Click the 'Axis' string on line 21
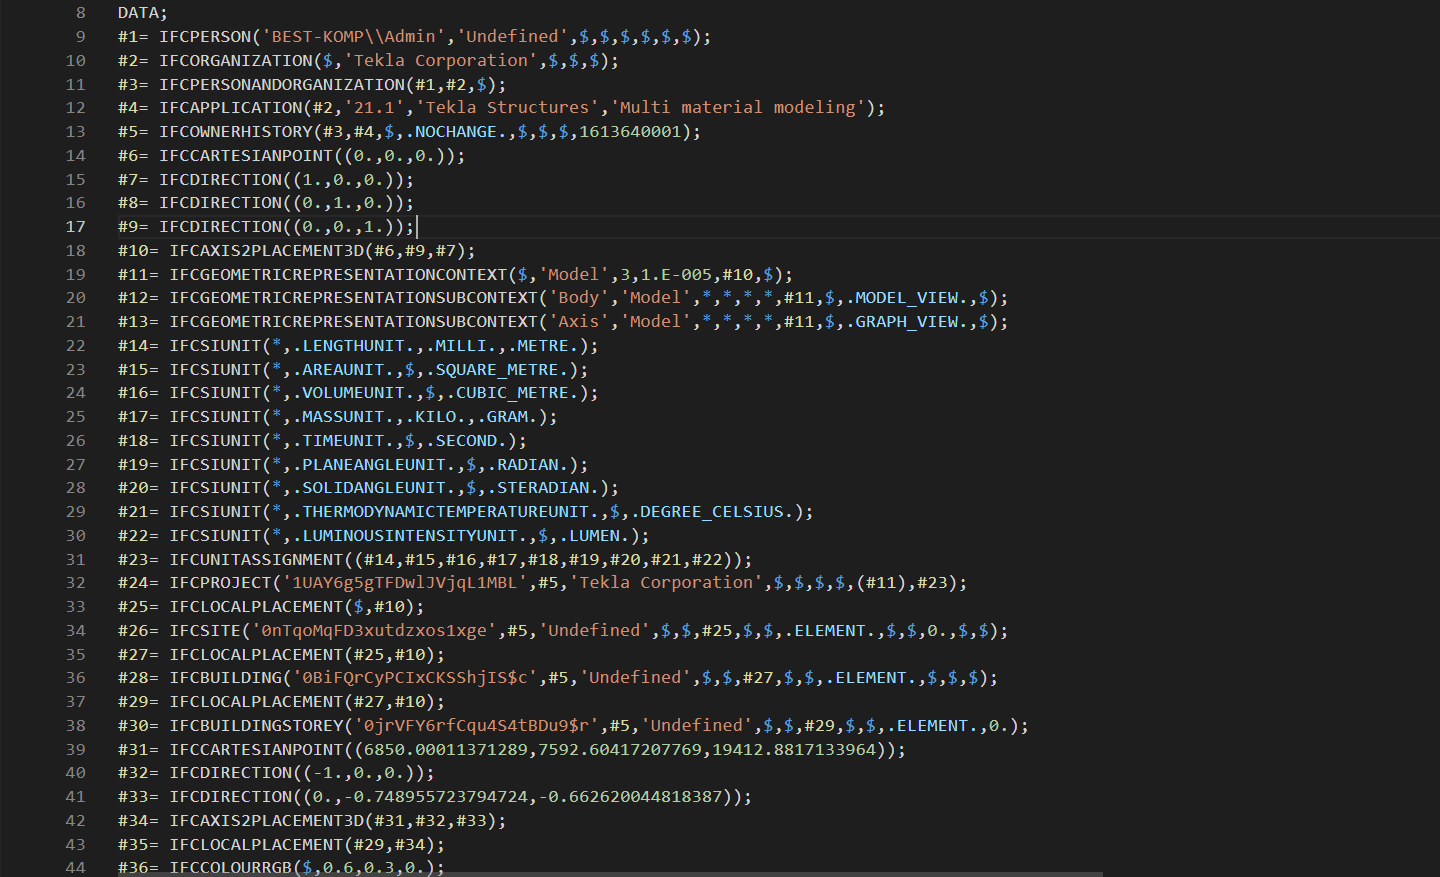 [579, 322]
